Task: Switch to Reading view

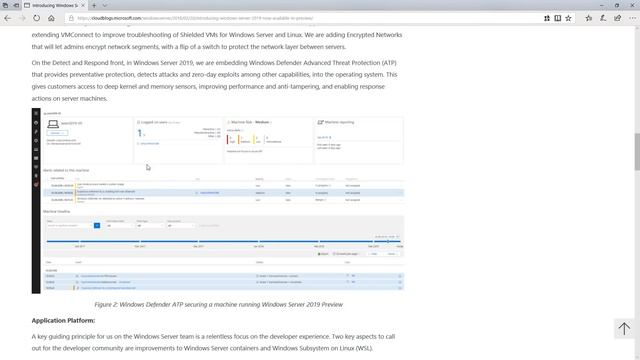Action: pos(557,18)
